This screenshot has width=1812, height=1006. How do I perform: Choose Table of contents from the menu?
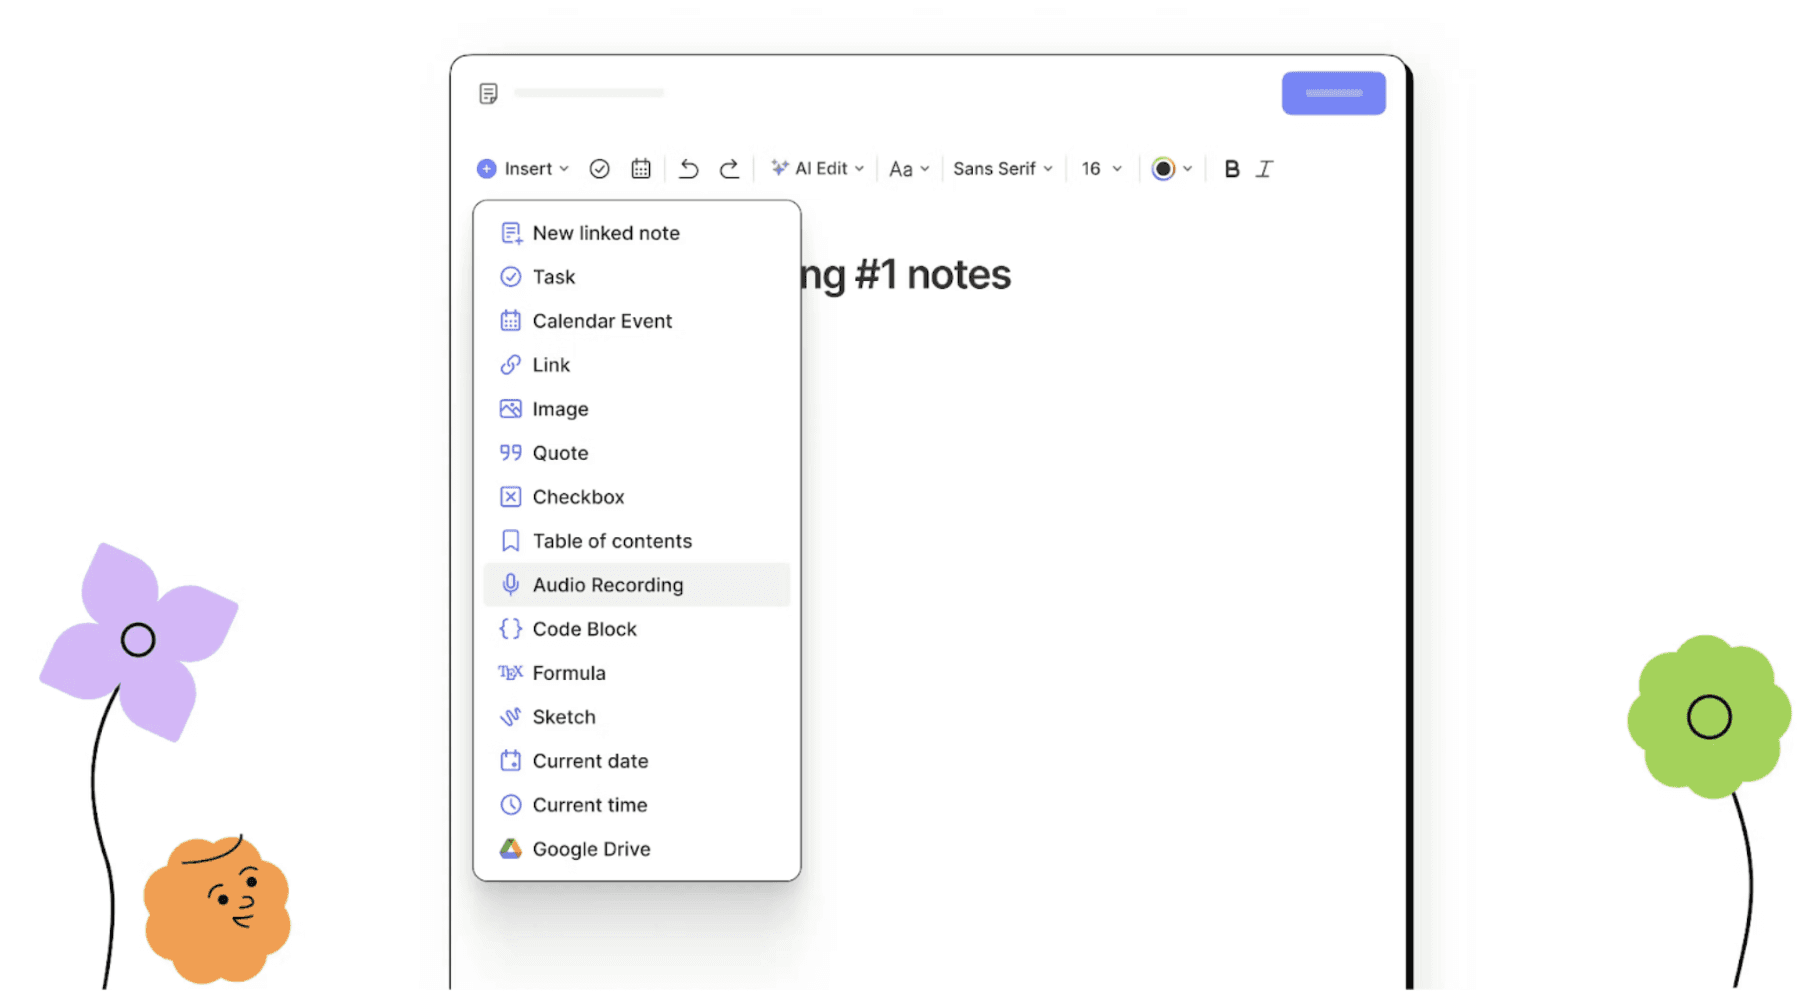point(612,540)
